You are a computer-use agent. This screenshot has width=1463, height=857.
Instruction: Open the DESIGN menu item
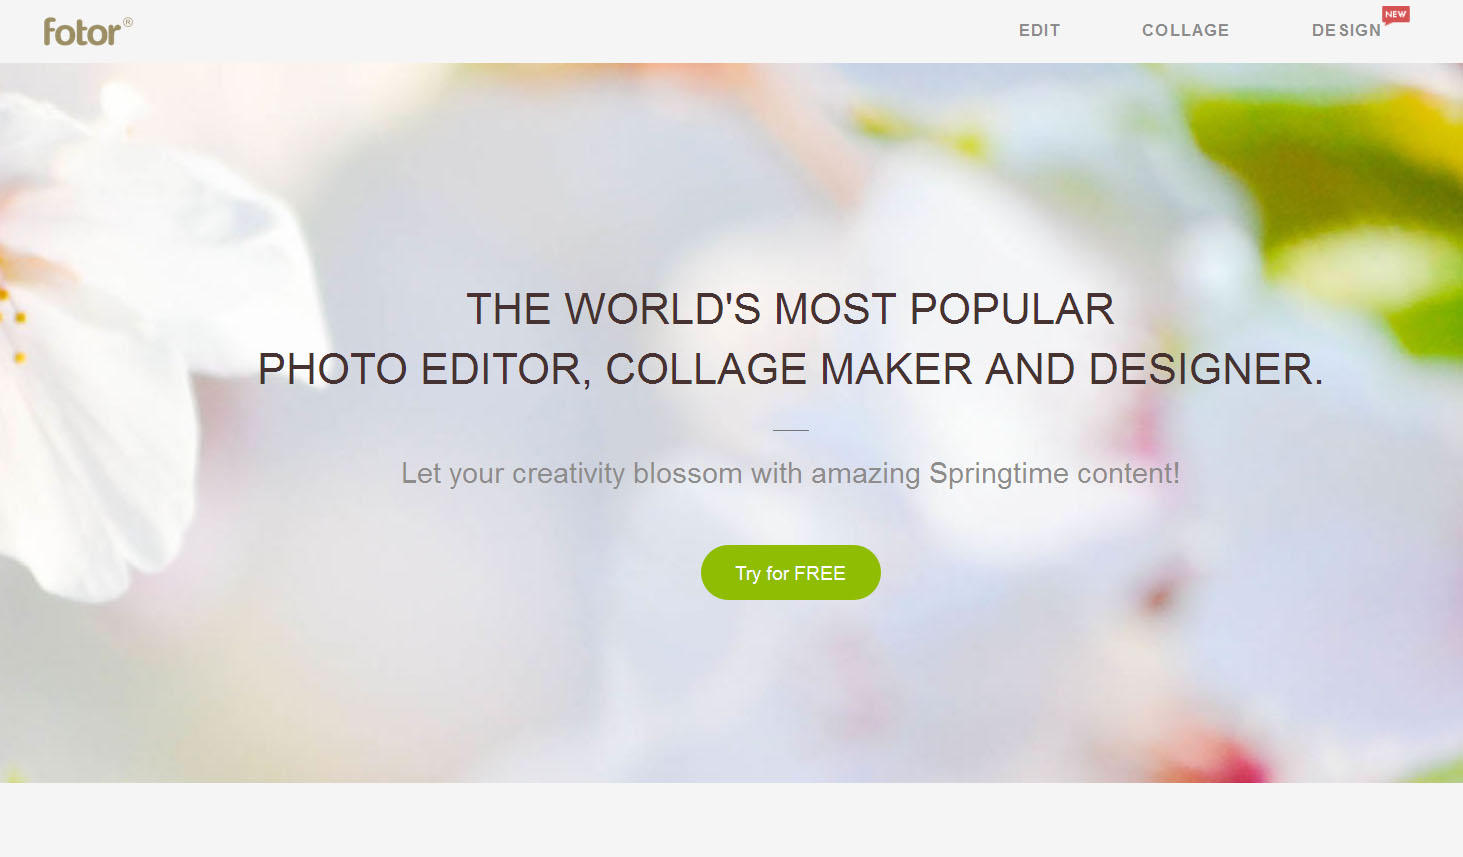coord(1346,31)
